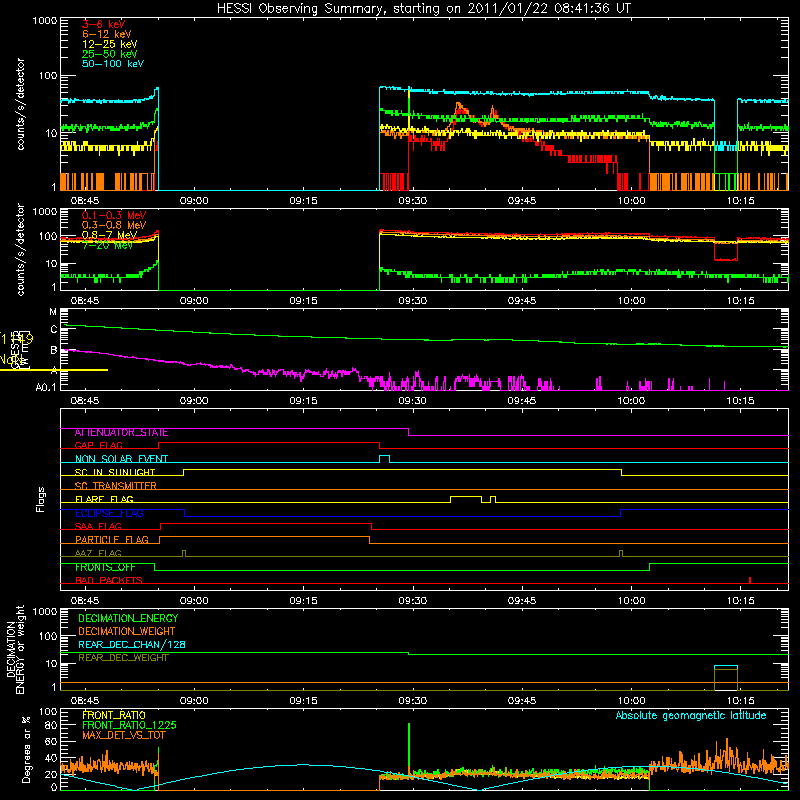
Task: Click the "09:30" tick under the keV panel
Action: click(x=412, y=201)
